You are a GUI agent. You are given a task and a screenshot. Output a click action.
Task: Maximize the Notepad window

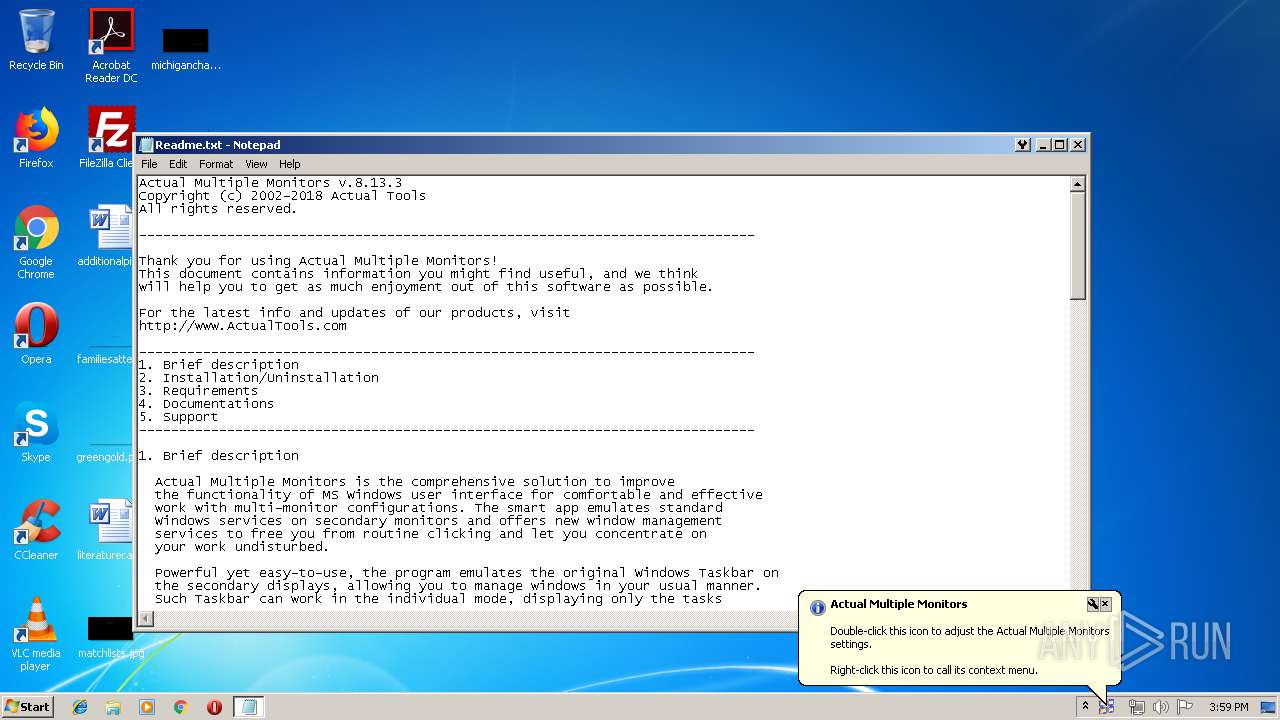coord(1060,145)
